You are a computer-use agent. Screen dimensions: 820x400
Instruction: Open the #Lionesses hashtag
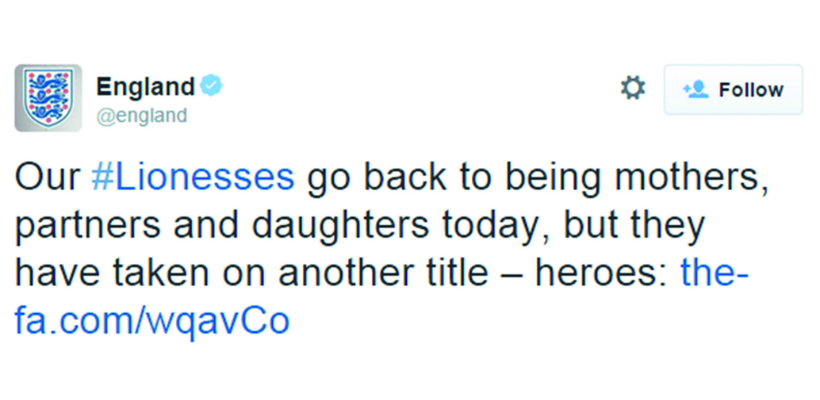(192, 177)
